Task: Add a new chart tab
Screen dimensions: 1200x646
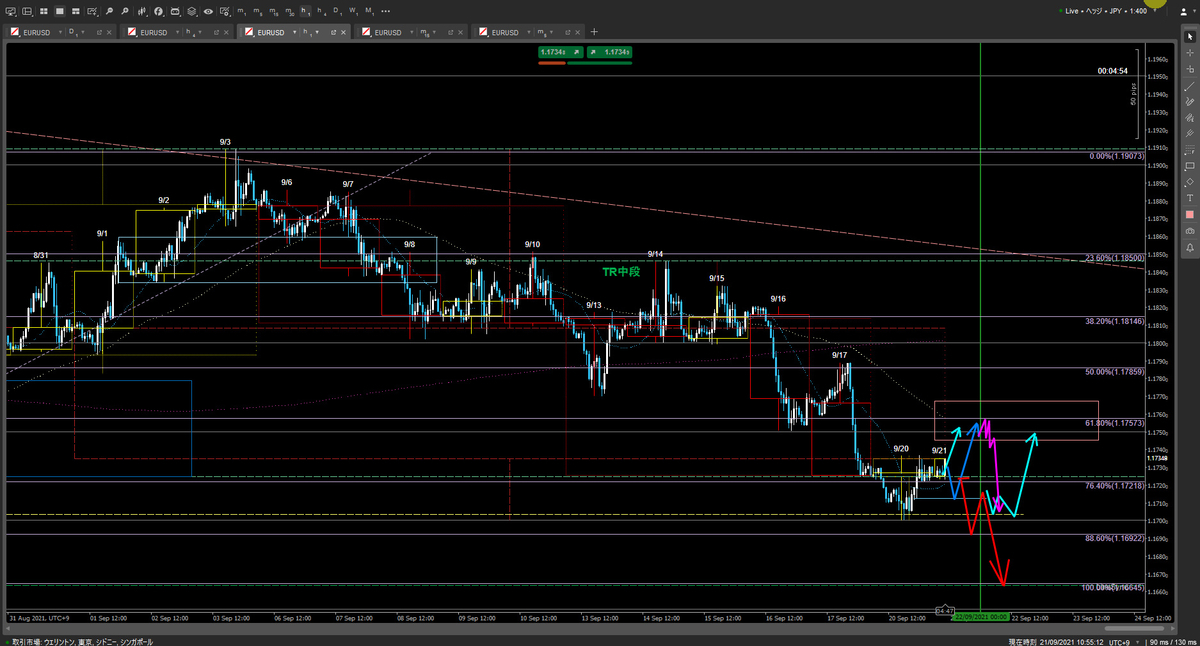Action: pos(594,33)
